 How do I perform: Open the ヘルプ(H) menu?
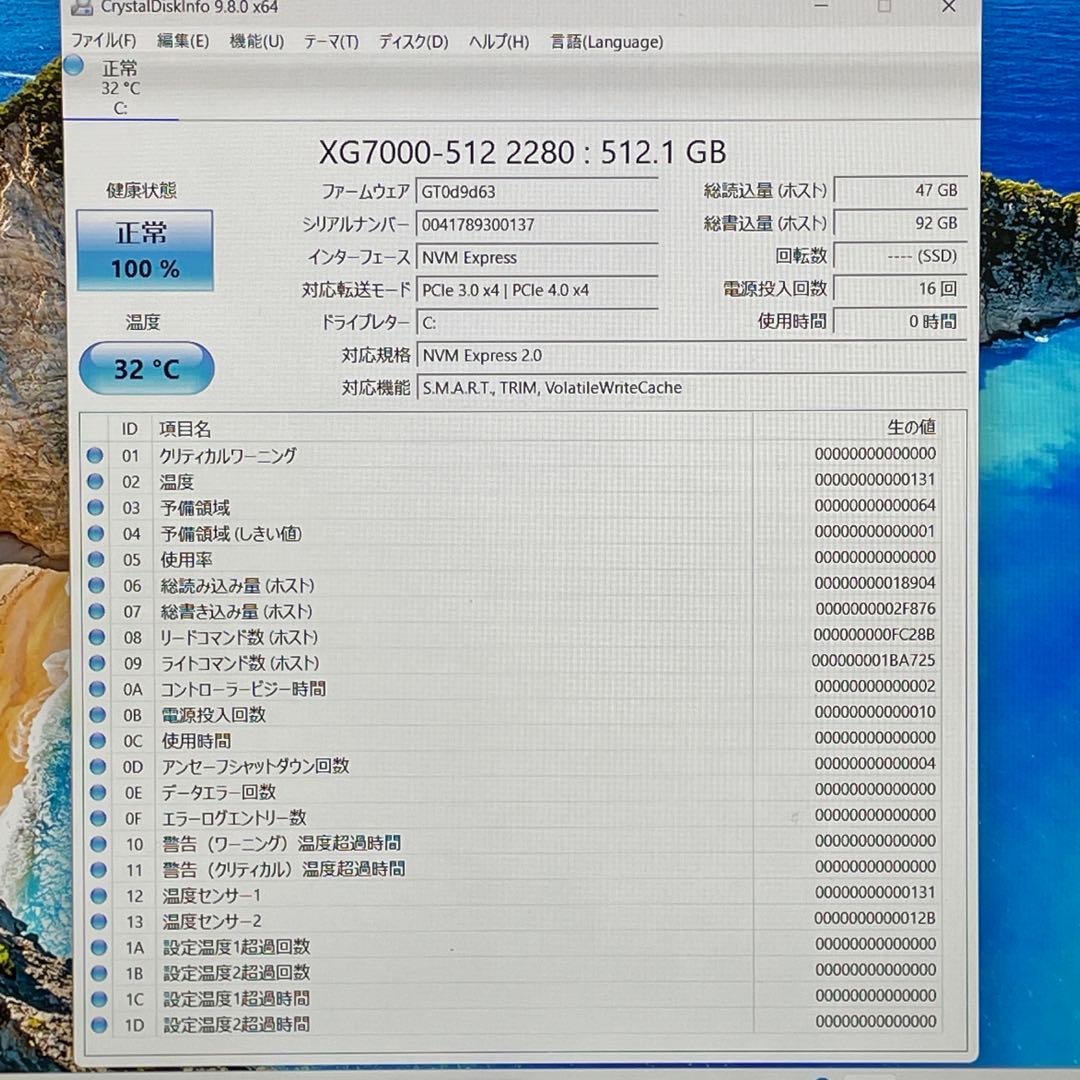coord(497,42)
